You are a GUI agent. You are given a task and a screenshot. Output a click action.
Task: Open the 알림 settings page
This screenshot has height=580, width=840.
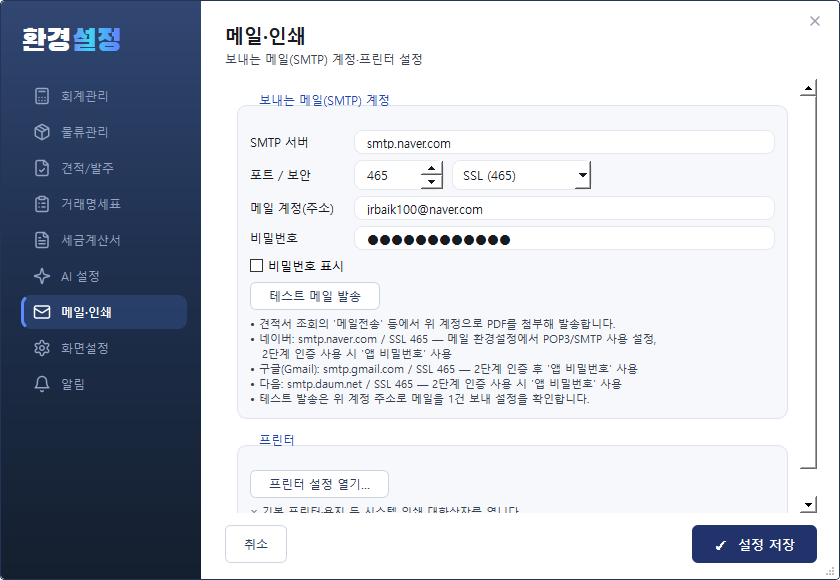[x=104, y=384]
